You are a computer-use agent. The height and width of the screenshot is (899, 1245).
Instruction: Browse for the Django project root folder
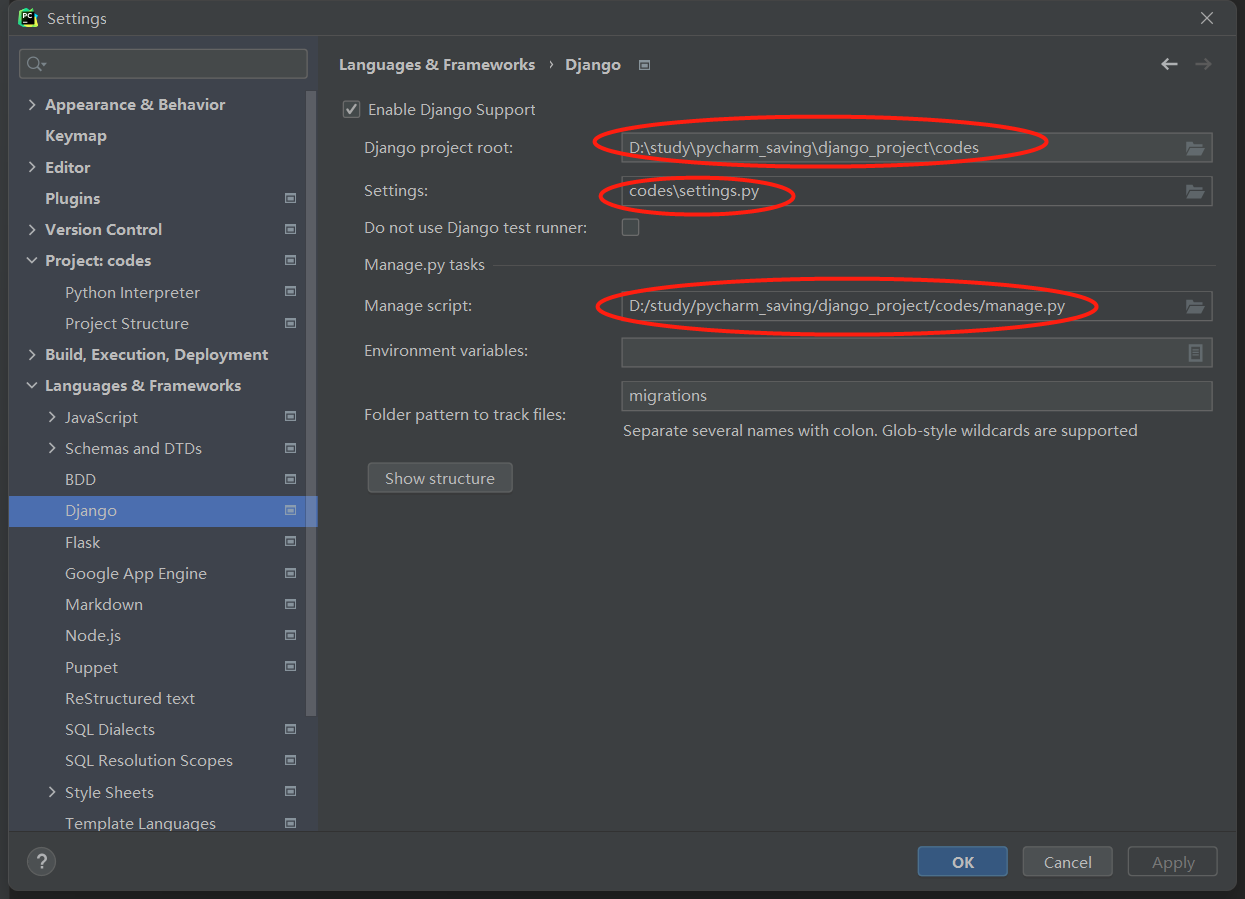click(1195, 148)
